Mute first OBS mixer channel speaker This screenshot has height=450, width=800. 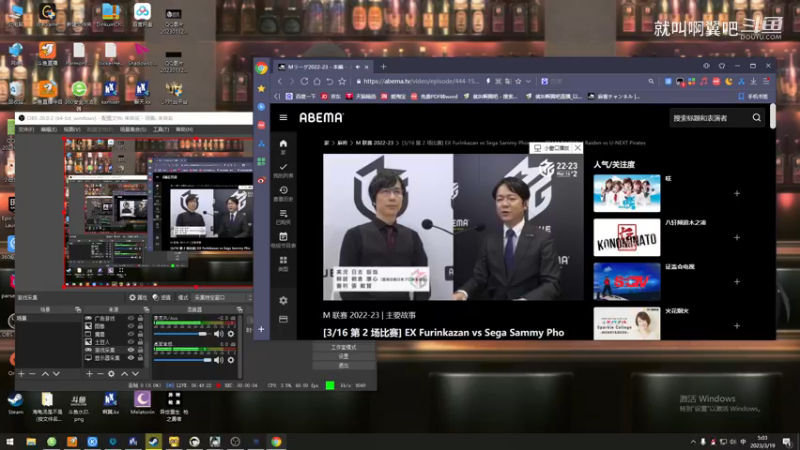pyautogui.click(x=219, y=334)
